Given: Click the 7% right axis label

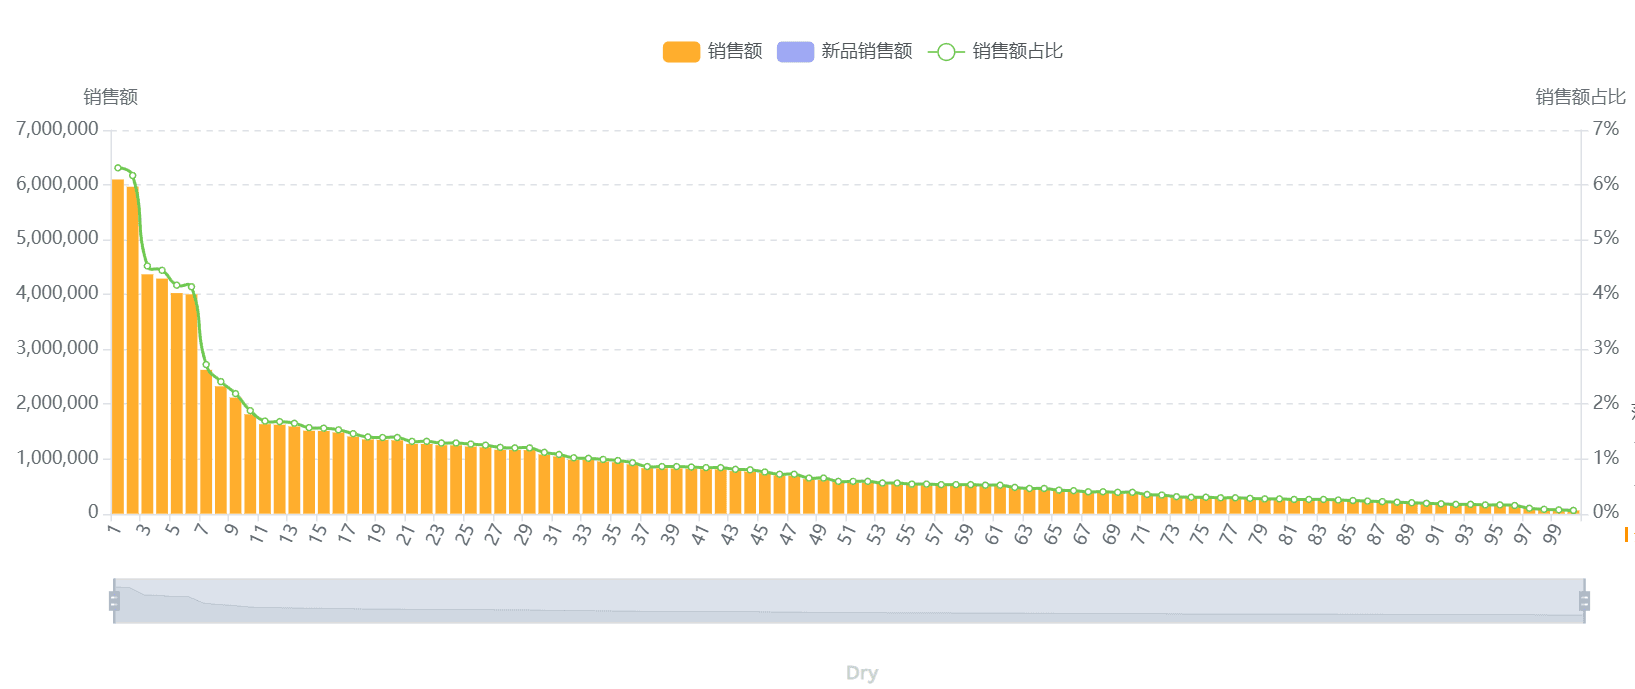Looking at the screenshot, I should click(x=1606, y=129).
